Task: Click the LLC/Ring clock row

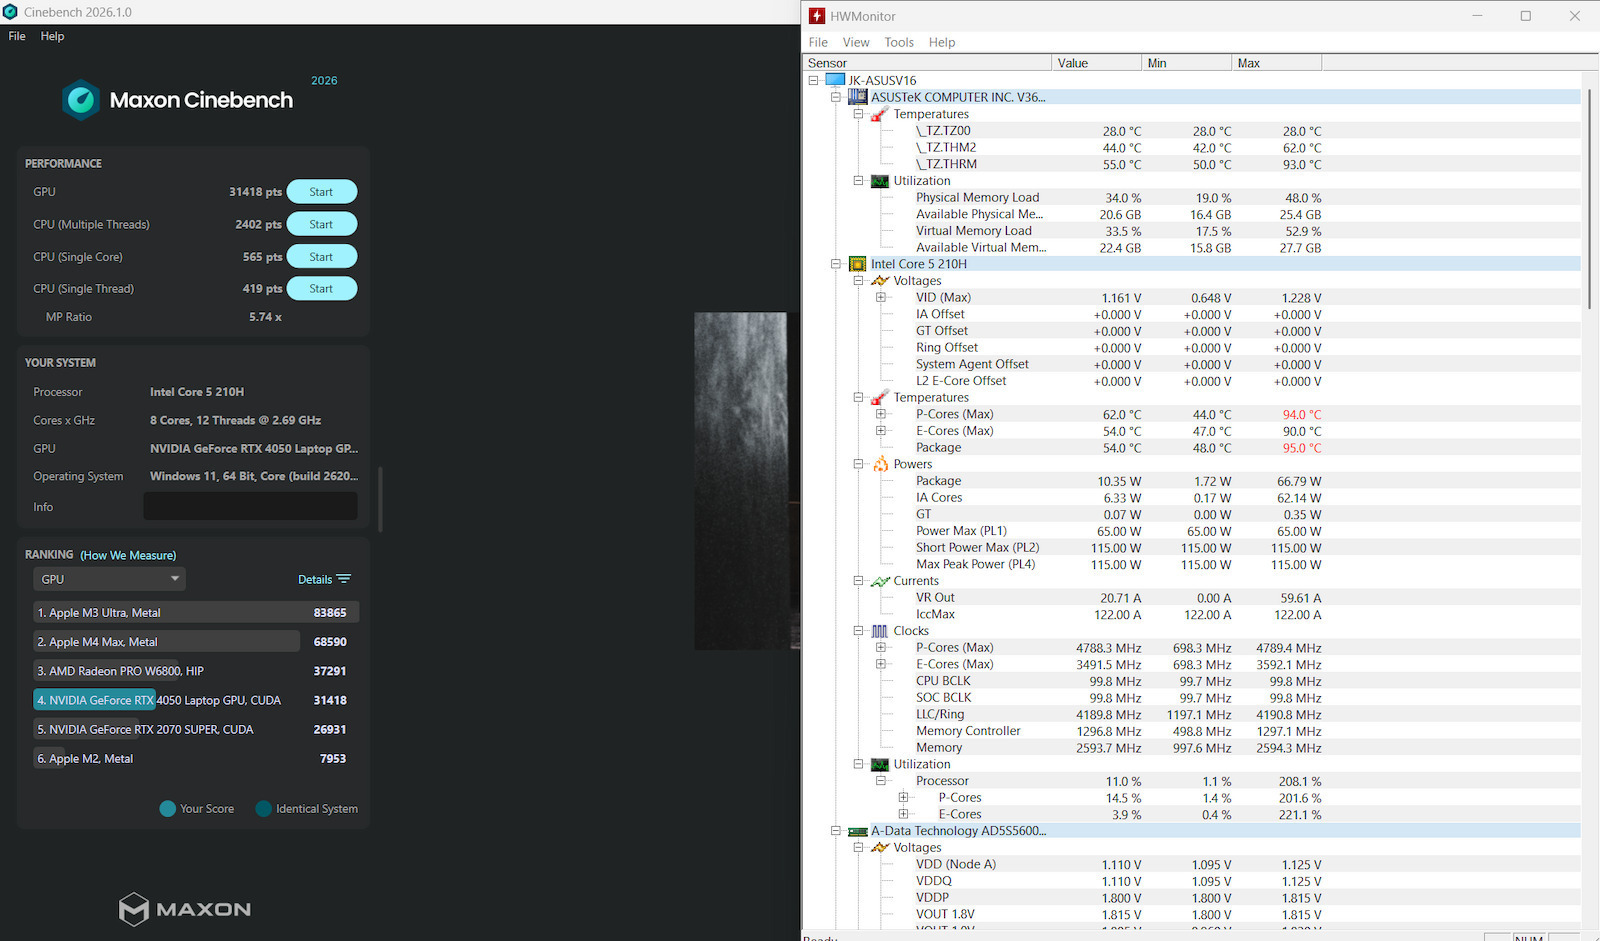Action: click(1193, 715)
